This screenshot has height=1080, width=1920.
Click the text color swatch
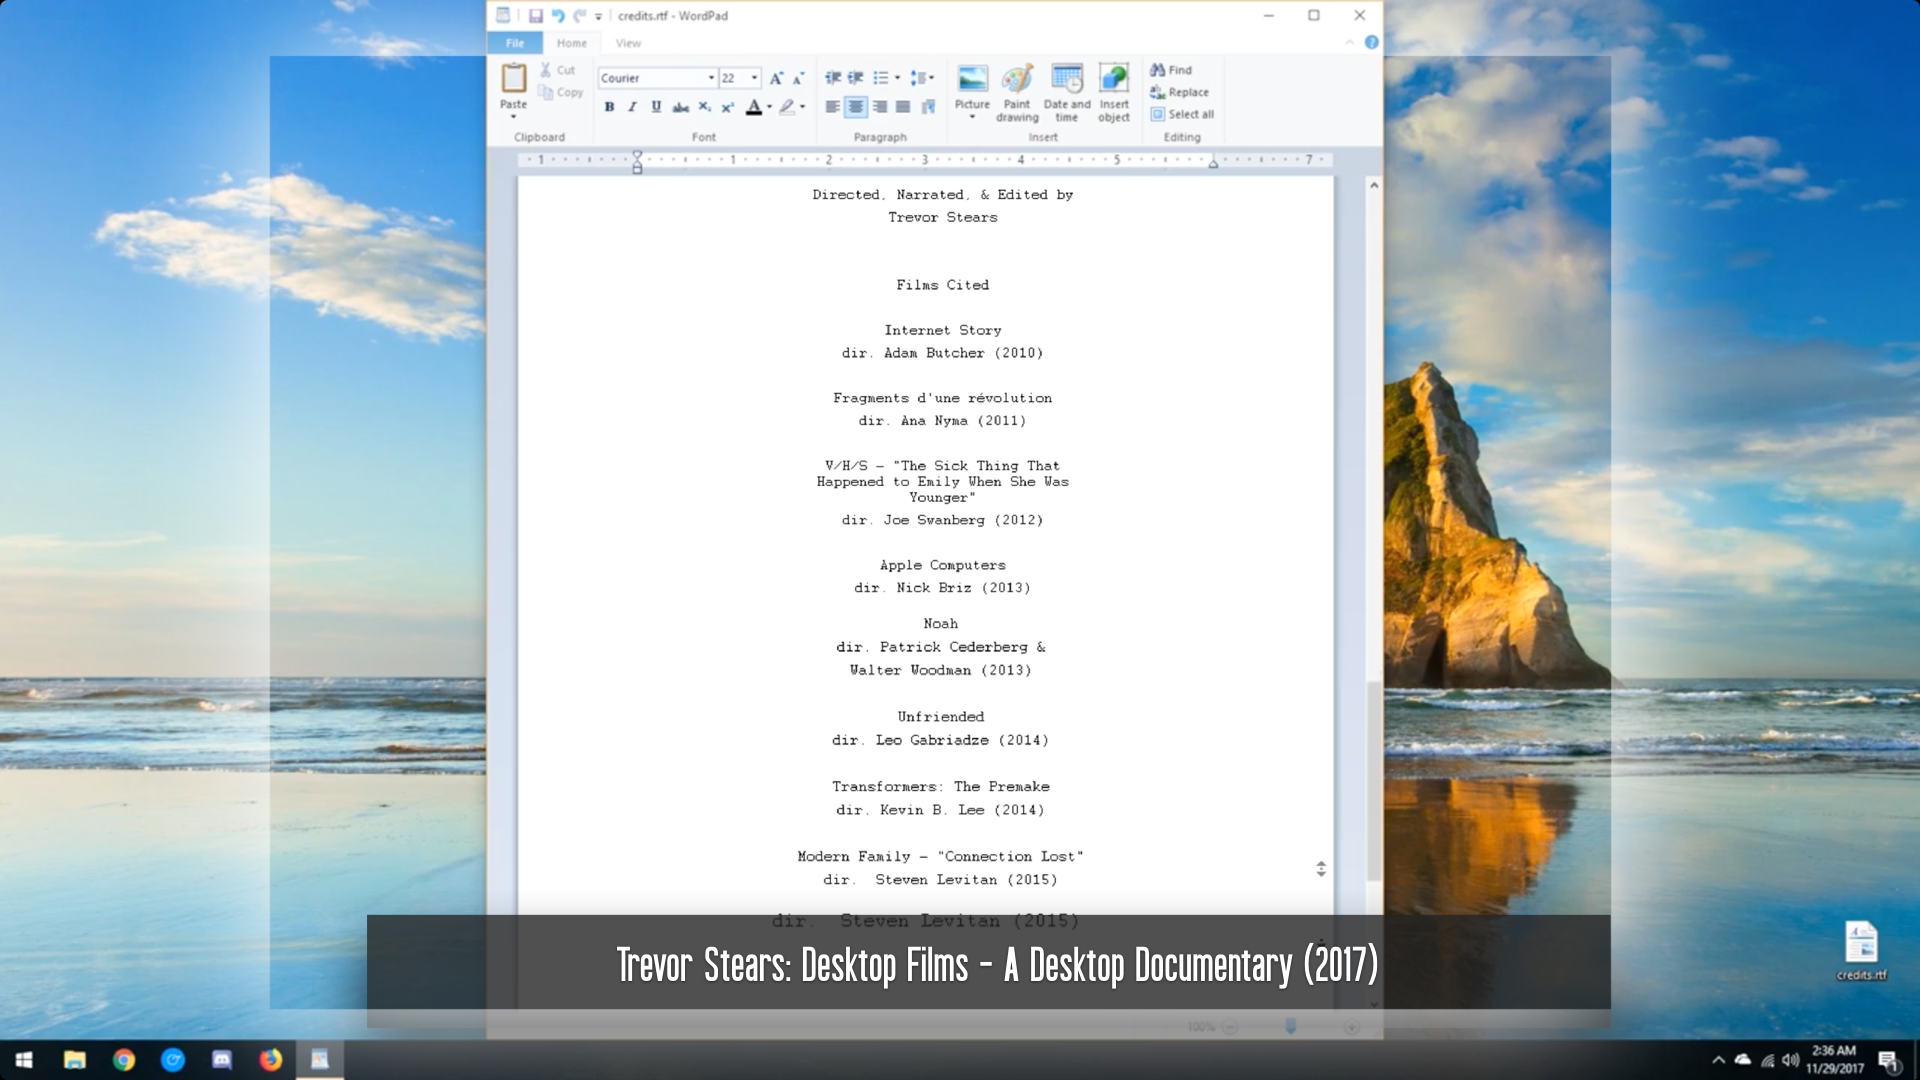pos(754,107)
